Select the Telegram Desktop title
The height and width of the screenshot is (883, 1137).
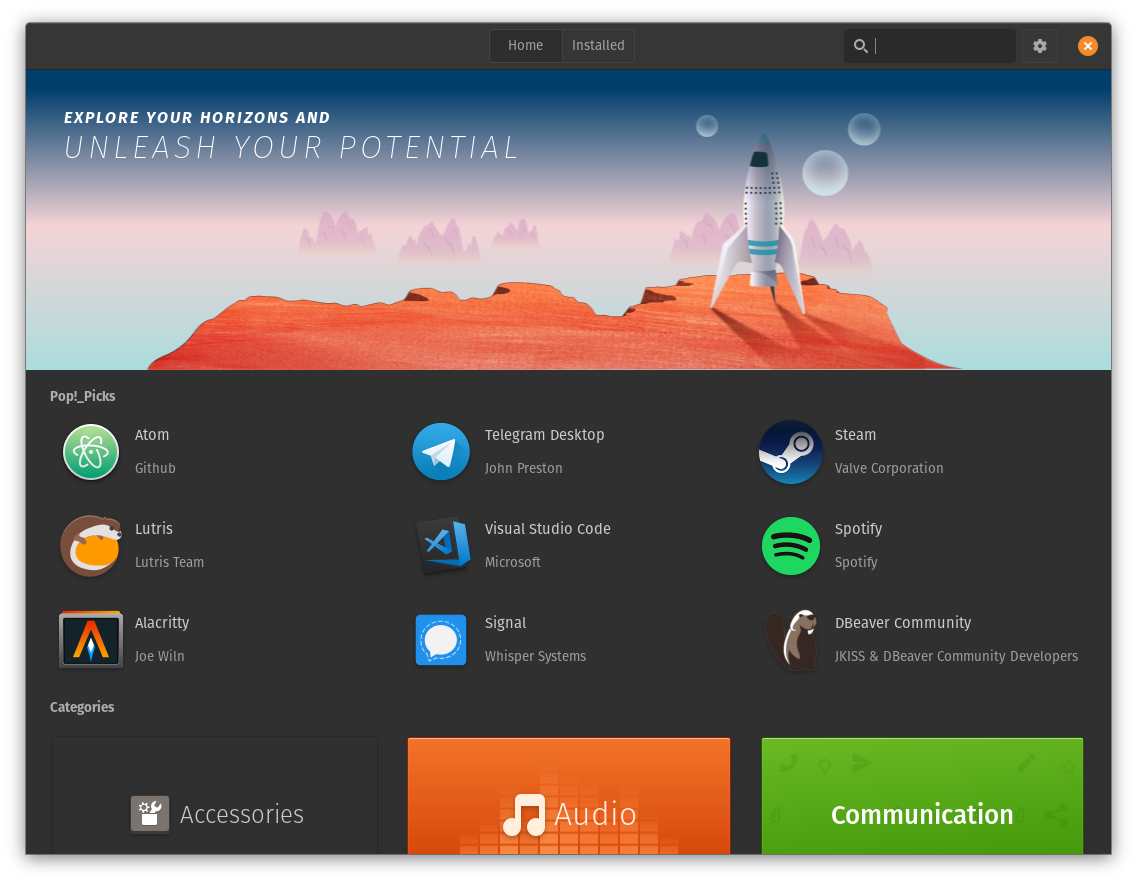545,435
